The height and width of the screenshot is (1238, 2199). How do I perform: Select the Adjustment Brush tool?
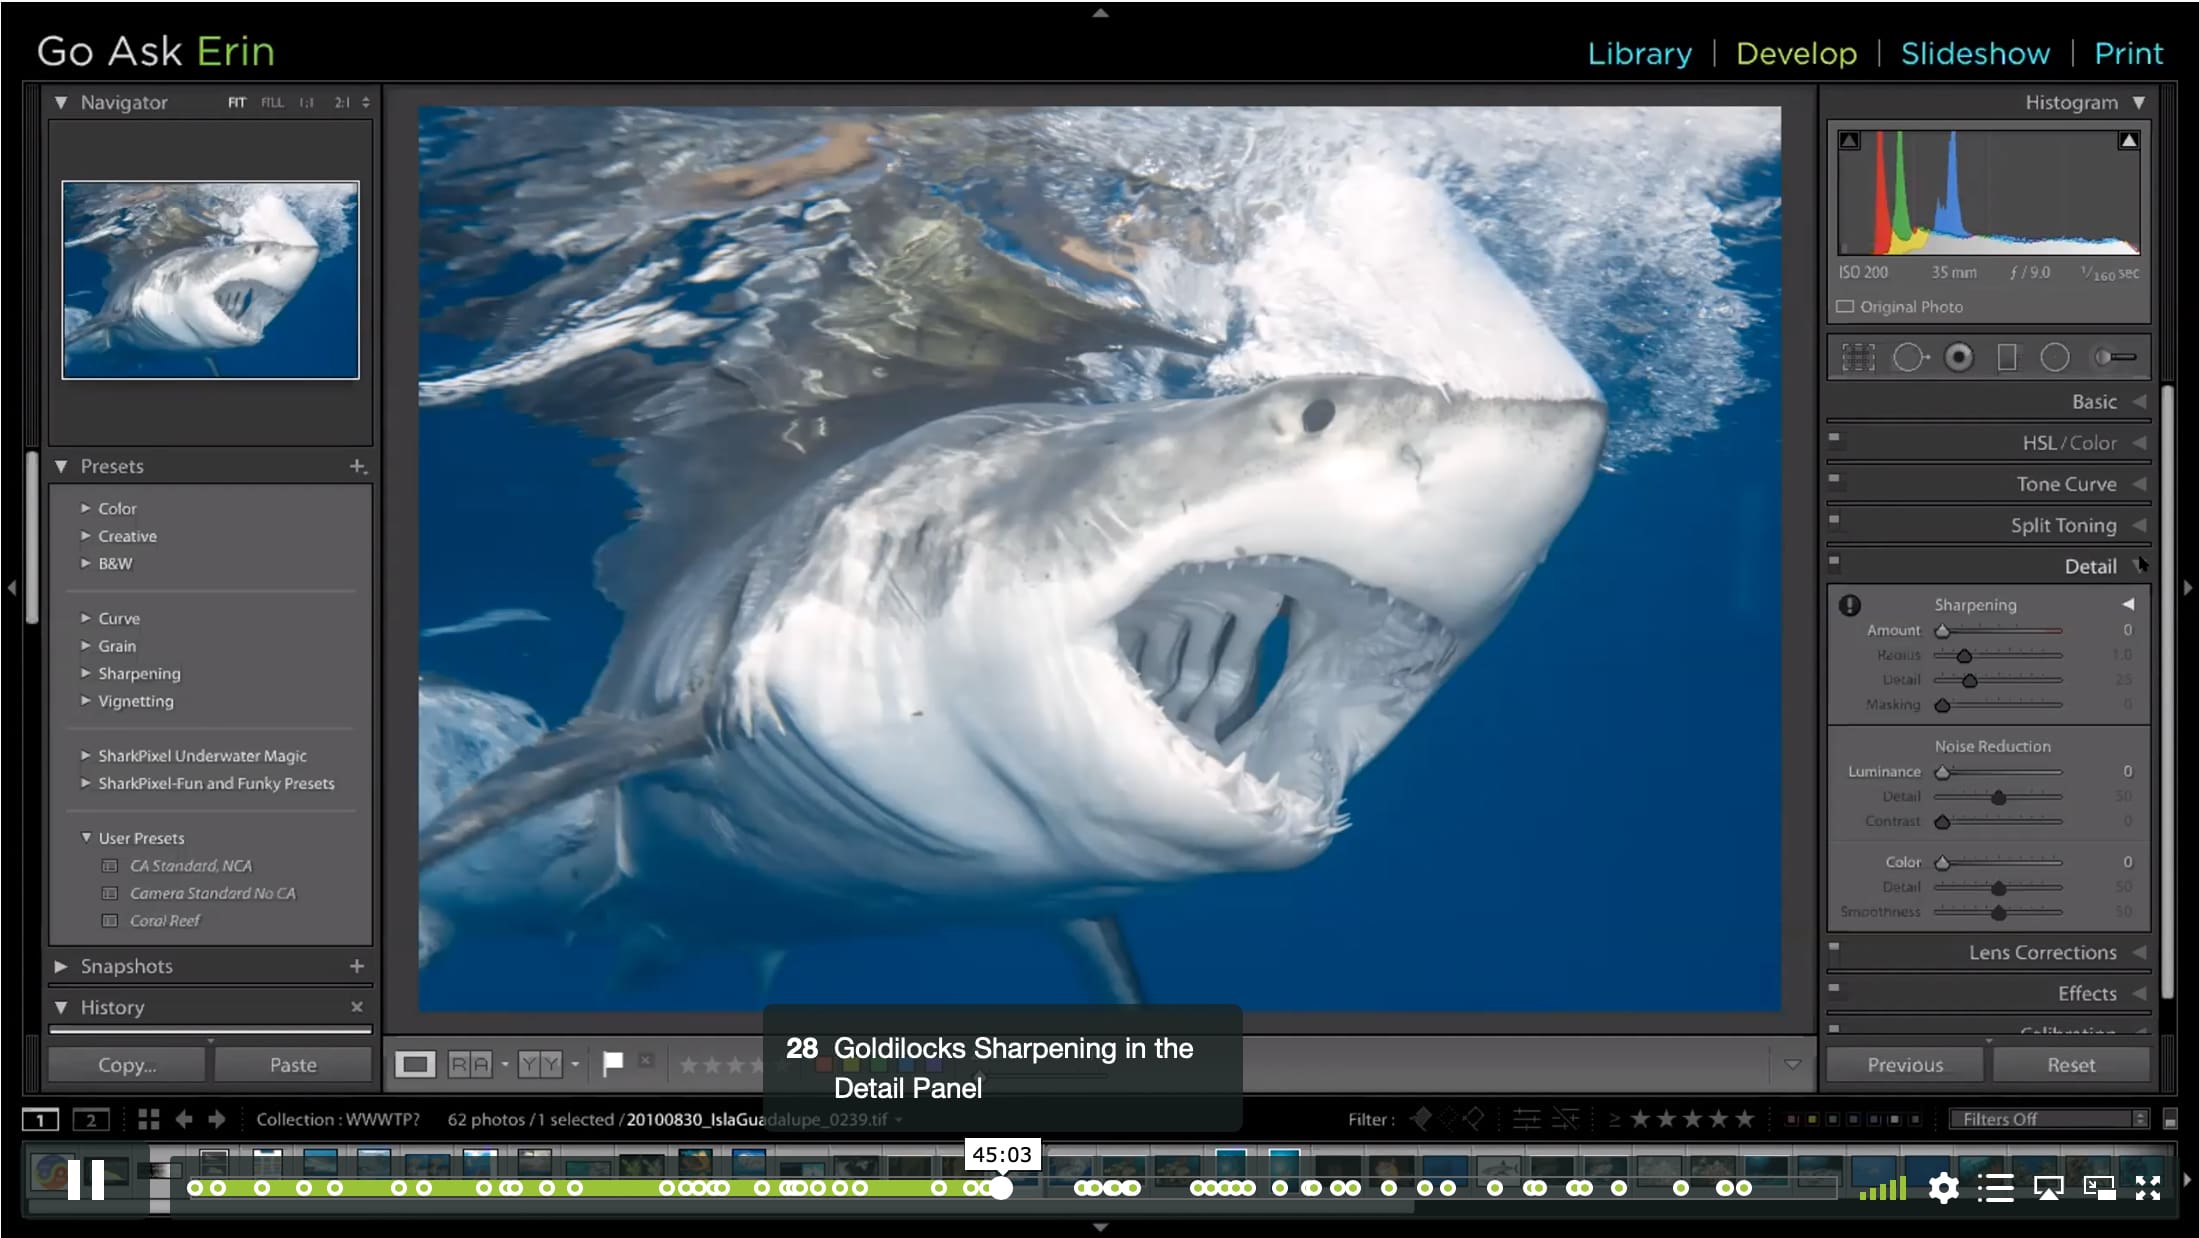(x=2115, y=357)
